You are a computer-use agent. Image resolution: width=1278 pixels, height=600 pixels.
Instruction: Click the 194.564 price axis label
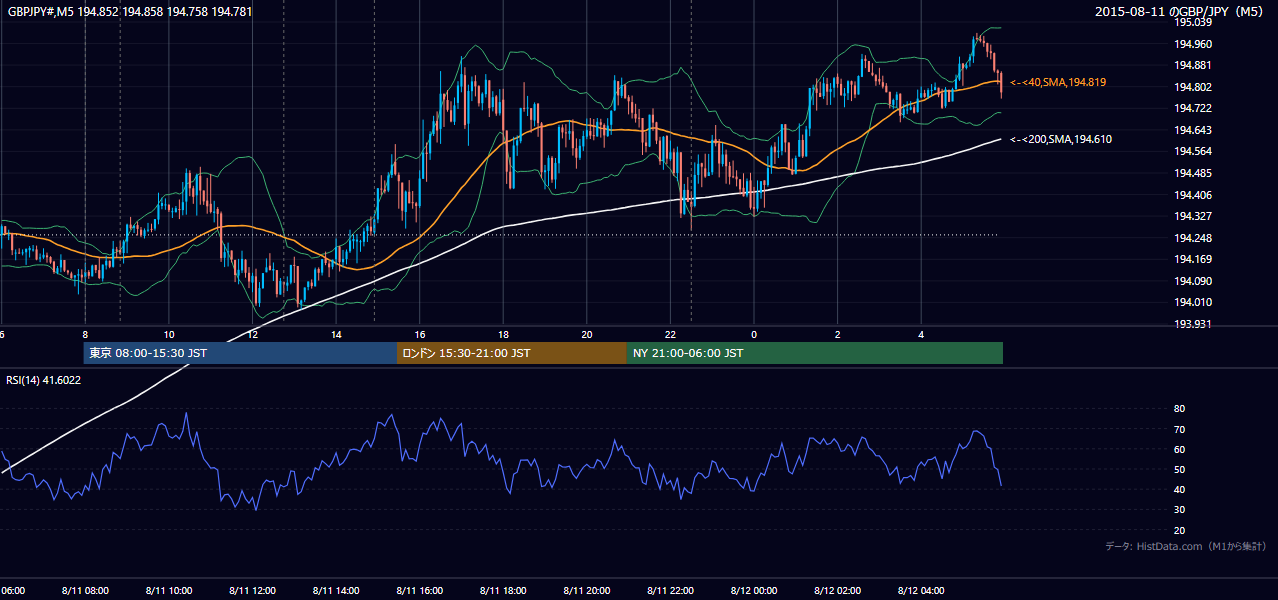click(1193, 151)
